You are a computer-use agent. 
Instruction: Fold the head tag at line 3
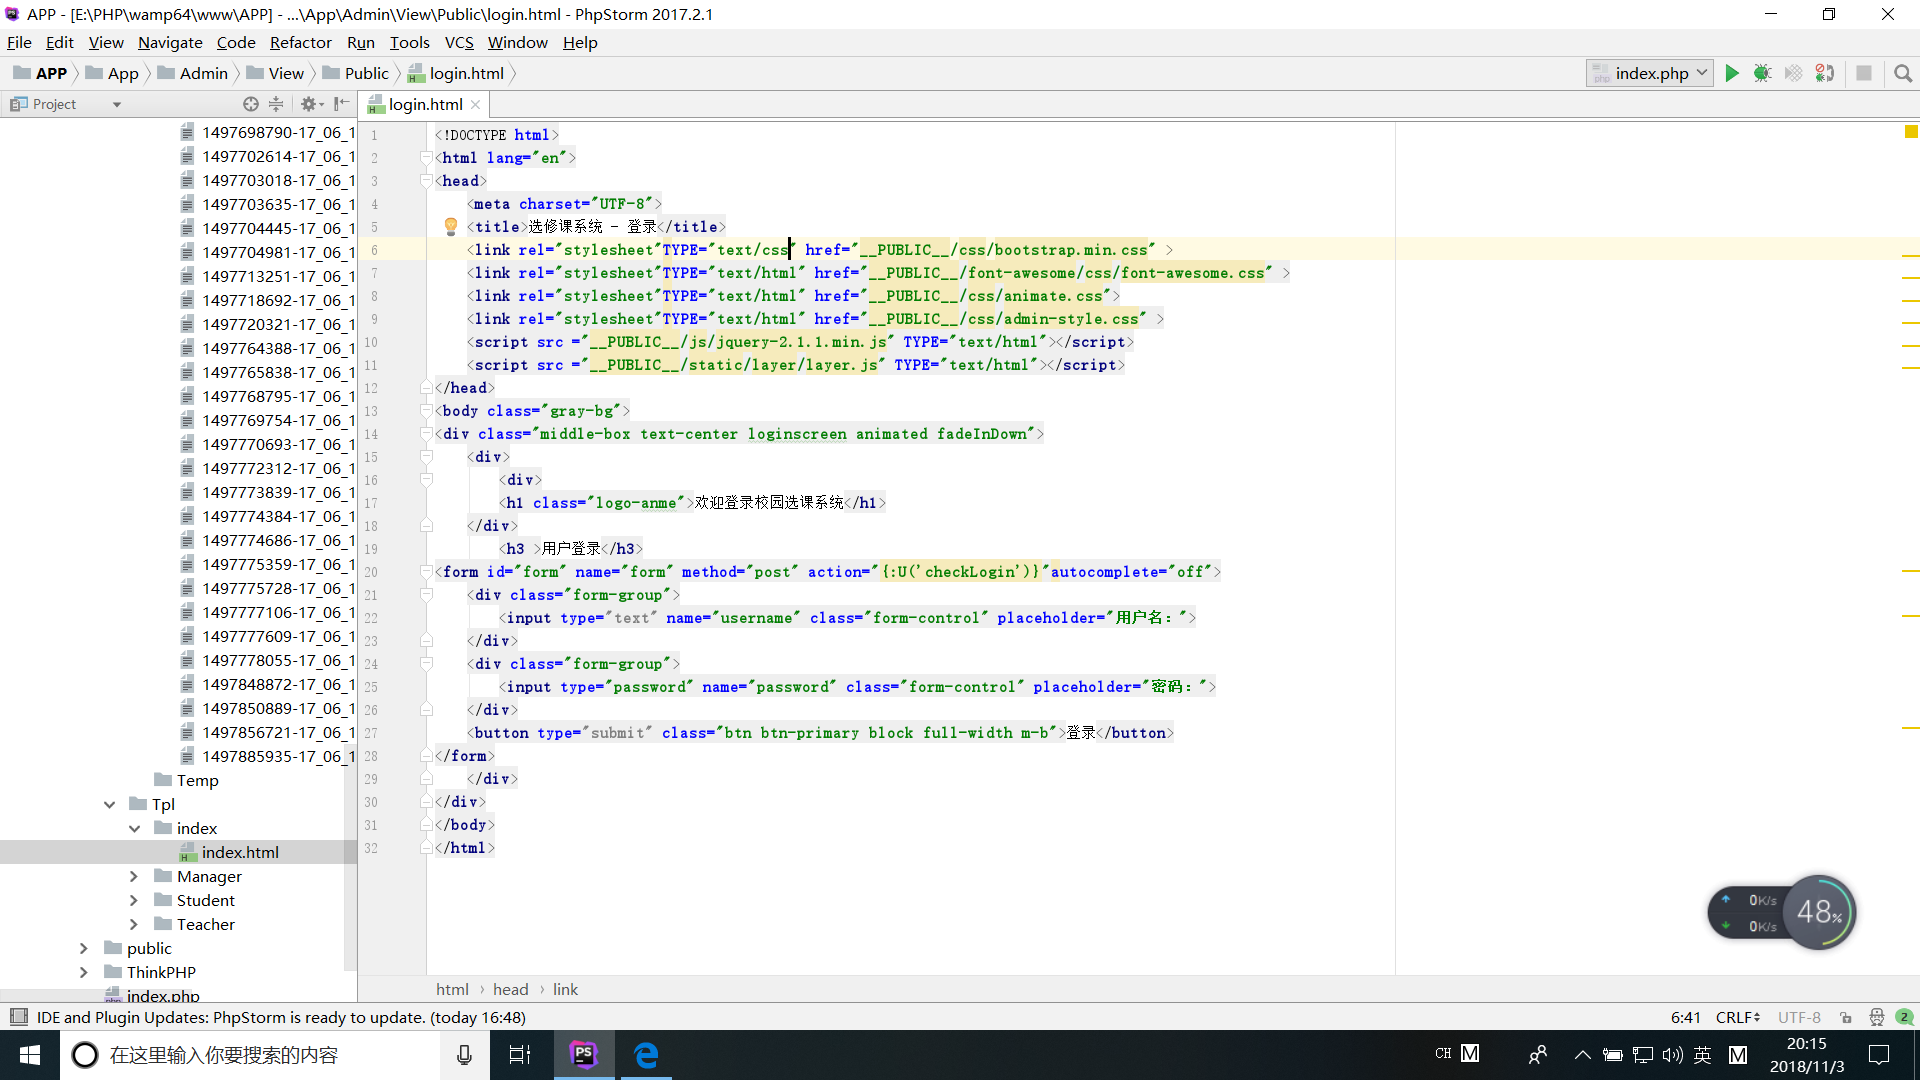pyautogui.click(x=427, y=181)
